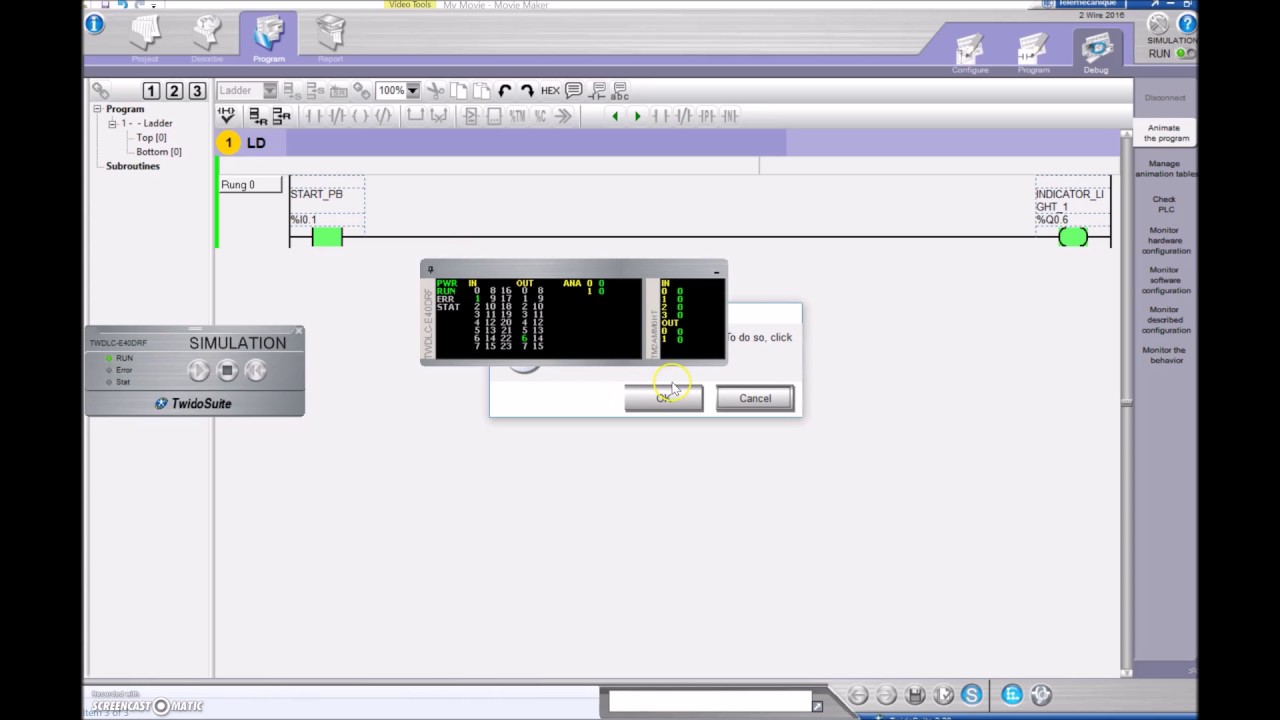The image size is (1280, 720).
Task: Select Subroutines in the tree
Action: tap(133, 166)
